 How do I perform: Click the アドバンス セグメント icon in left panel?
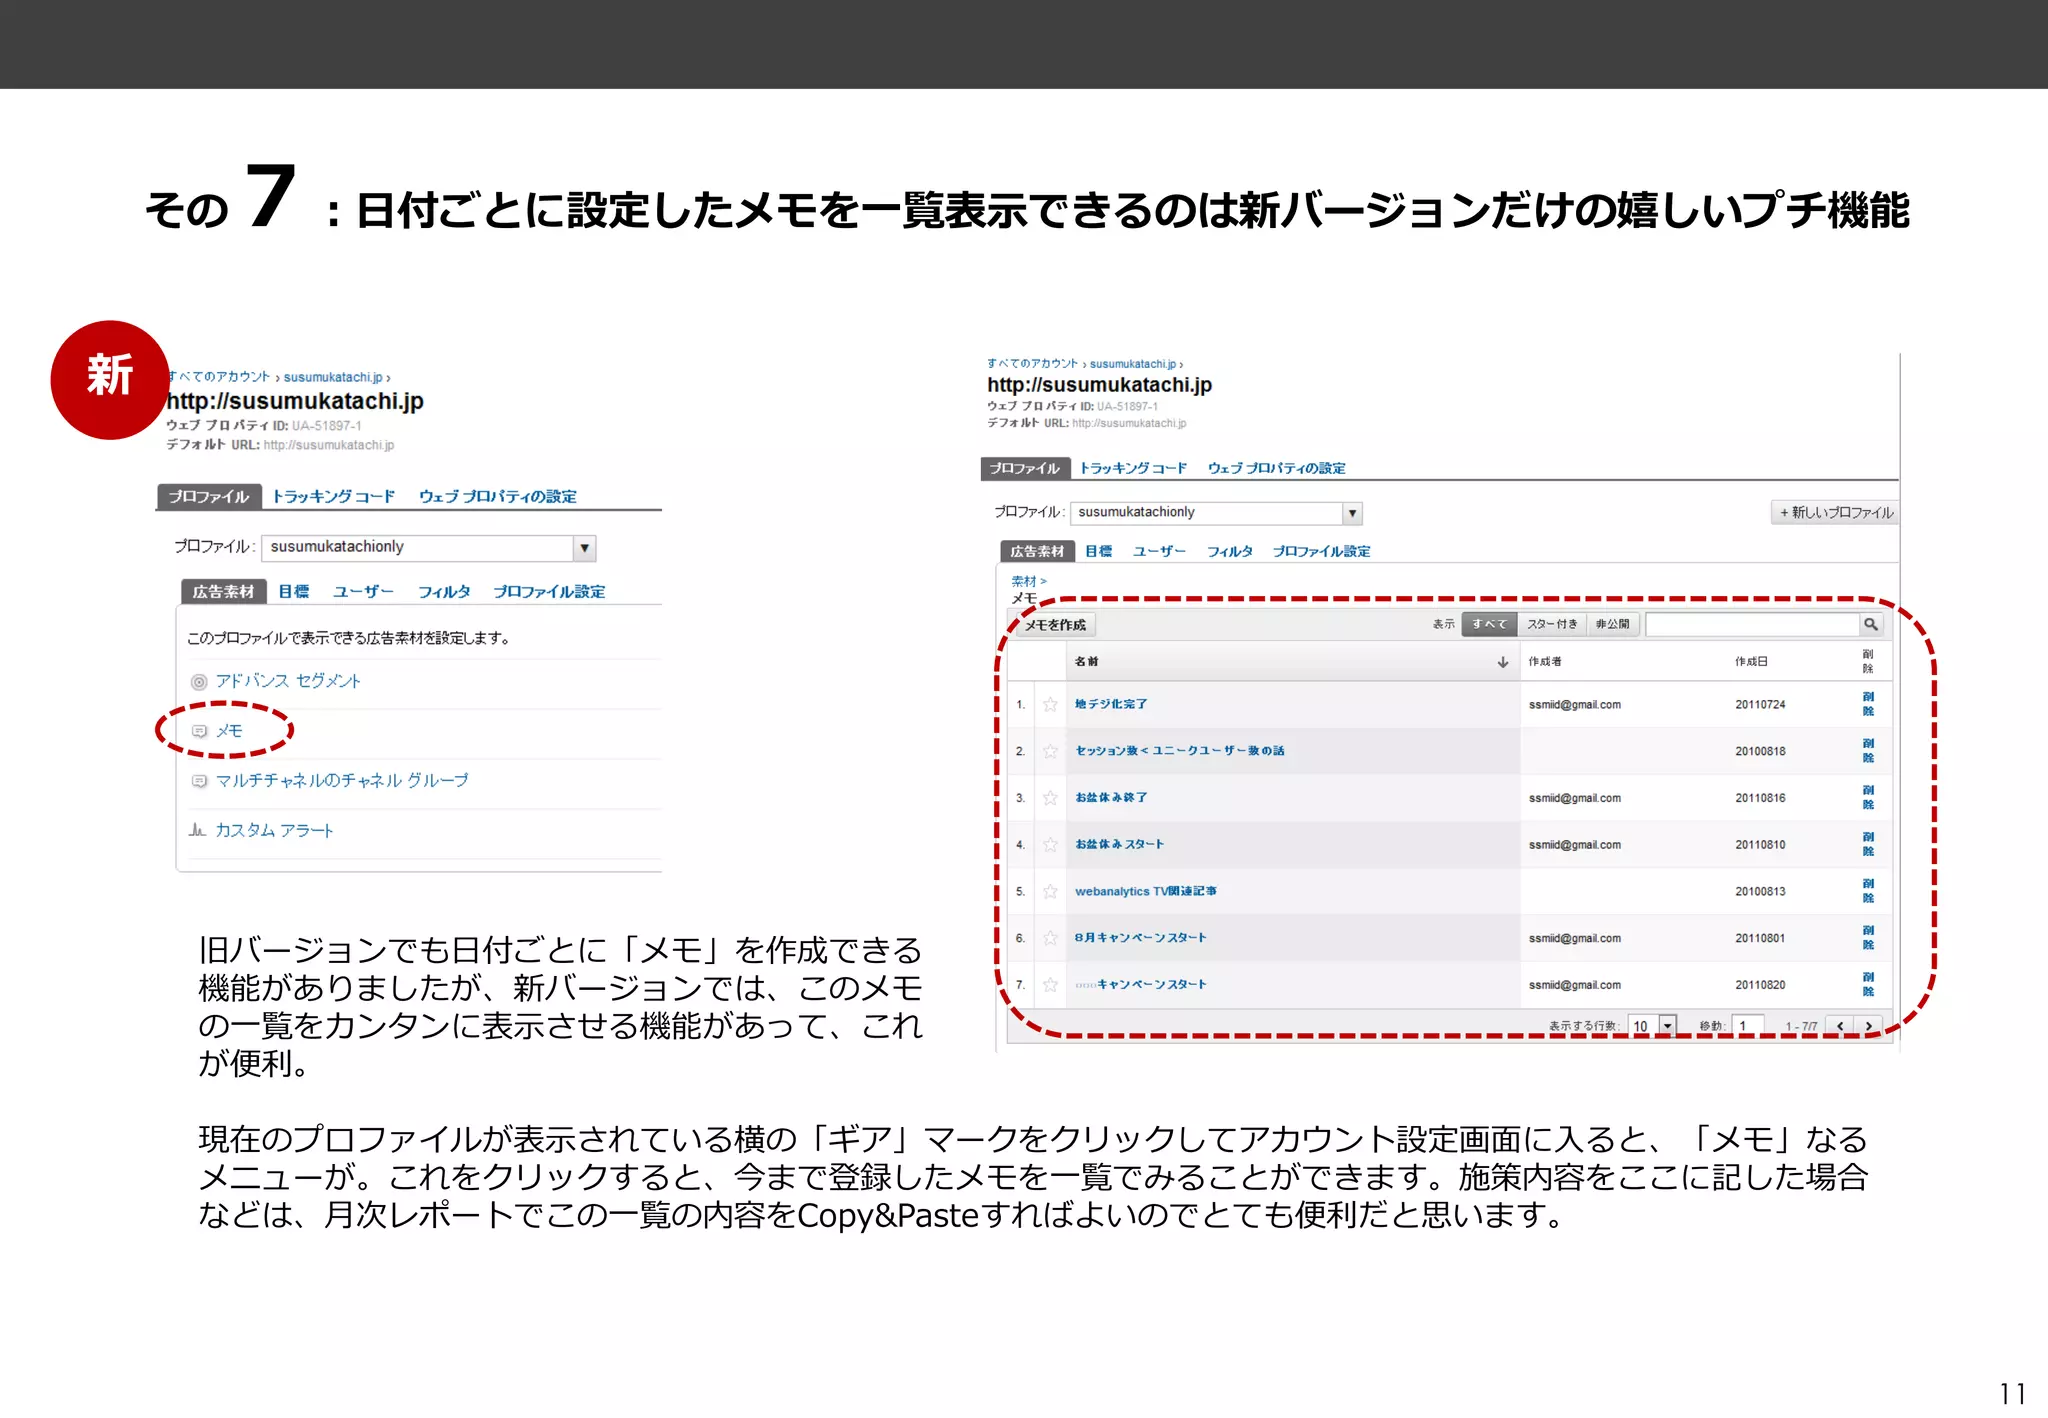[199, 682]
